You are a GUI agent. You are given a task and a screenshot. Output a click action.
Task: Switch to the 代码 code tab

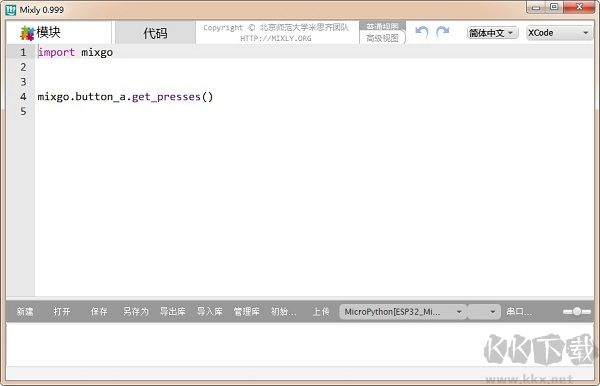(155, 33)
